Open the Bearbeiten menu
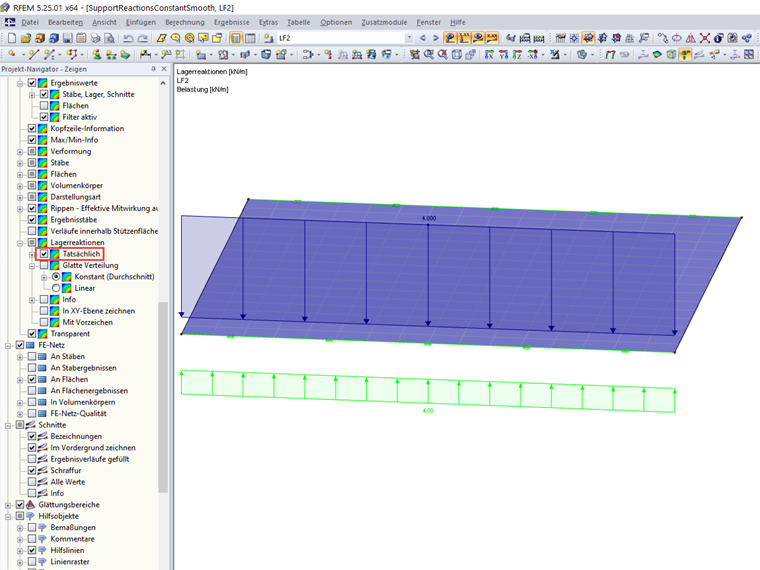 pos(65,22)
